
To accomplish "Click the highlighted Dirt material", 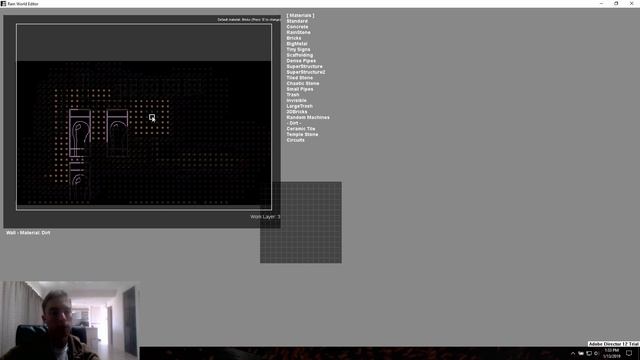I will click(x=293, y=123).
